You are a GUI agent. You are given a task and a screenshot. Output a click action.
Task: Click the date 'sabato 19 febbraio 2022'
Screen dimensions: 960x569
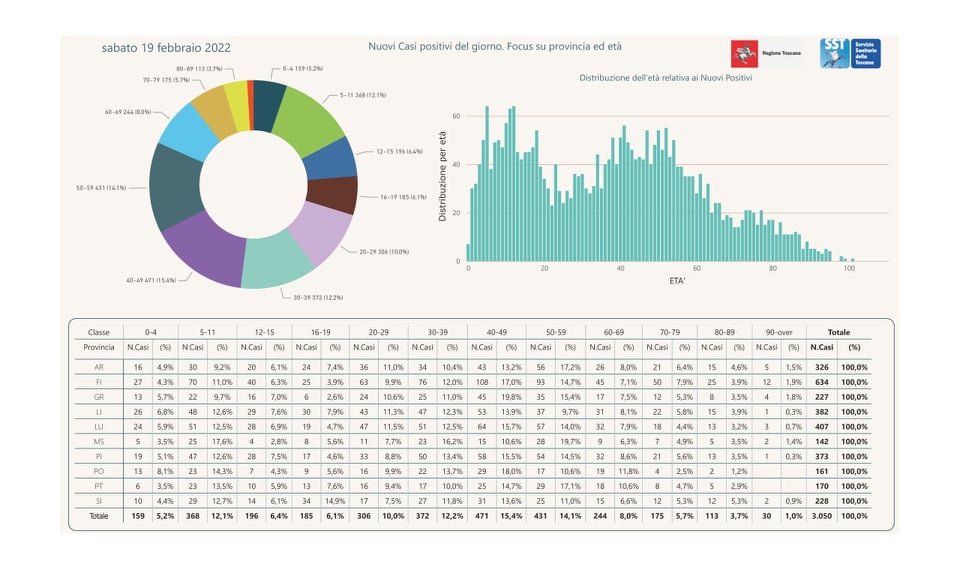pyautogui.click(x=166, y=47)
